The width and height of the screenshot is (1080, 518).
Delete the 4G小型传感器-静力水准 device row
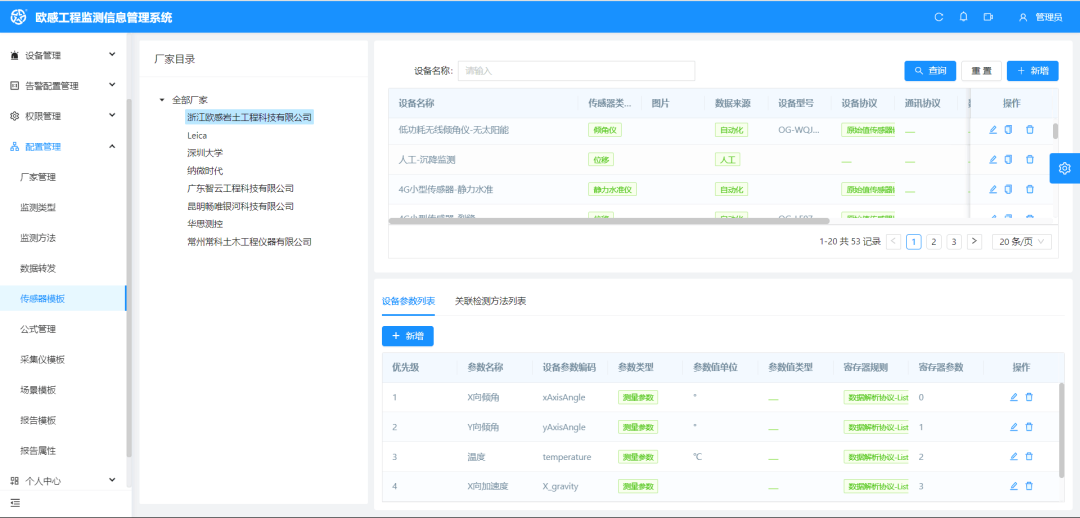(1030, 189)
